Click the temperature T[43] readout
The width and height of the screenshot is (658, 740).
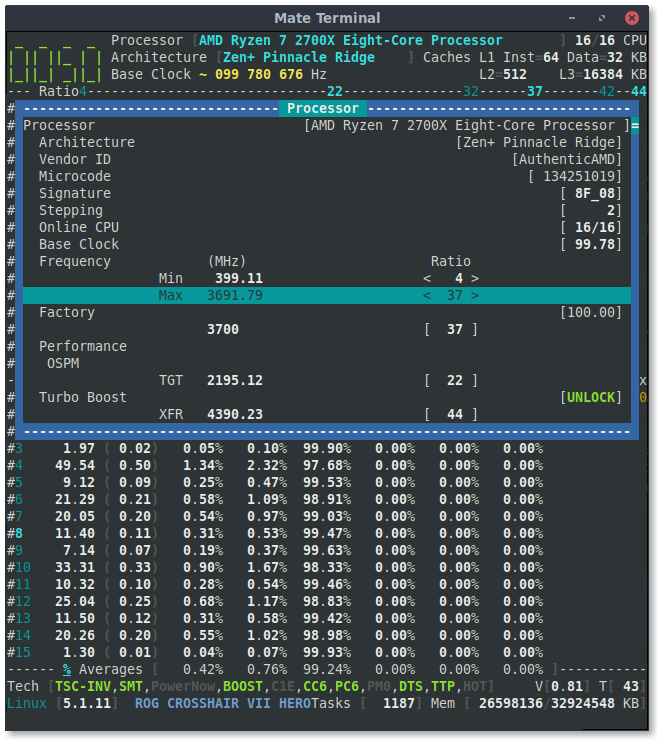click(623, 686)
